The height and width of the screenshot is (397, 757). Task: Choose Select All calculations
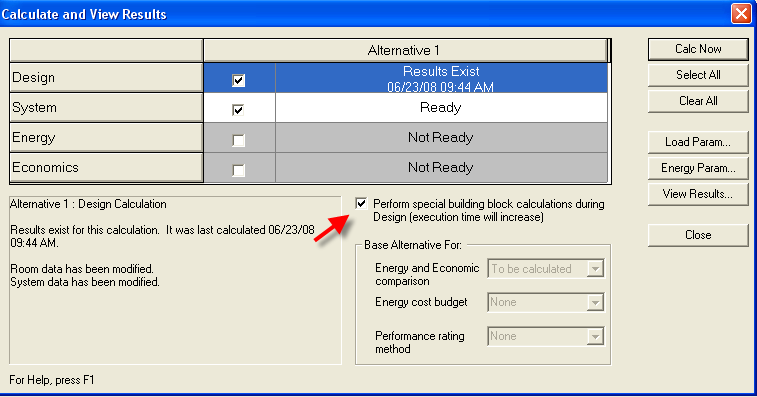point(698,75)
